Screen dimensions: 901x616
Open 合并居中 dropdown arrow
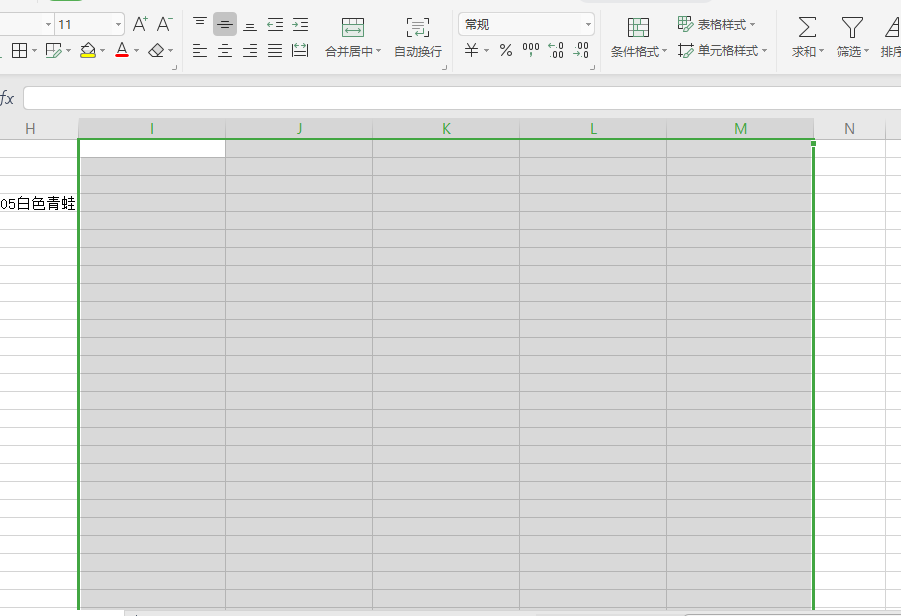click(x=379, y=51)
